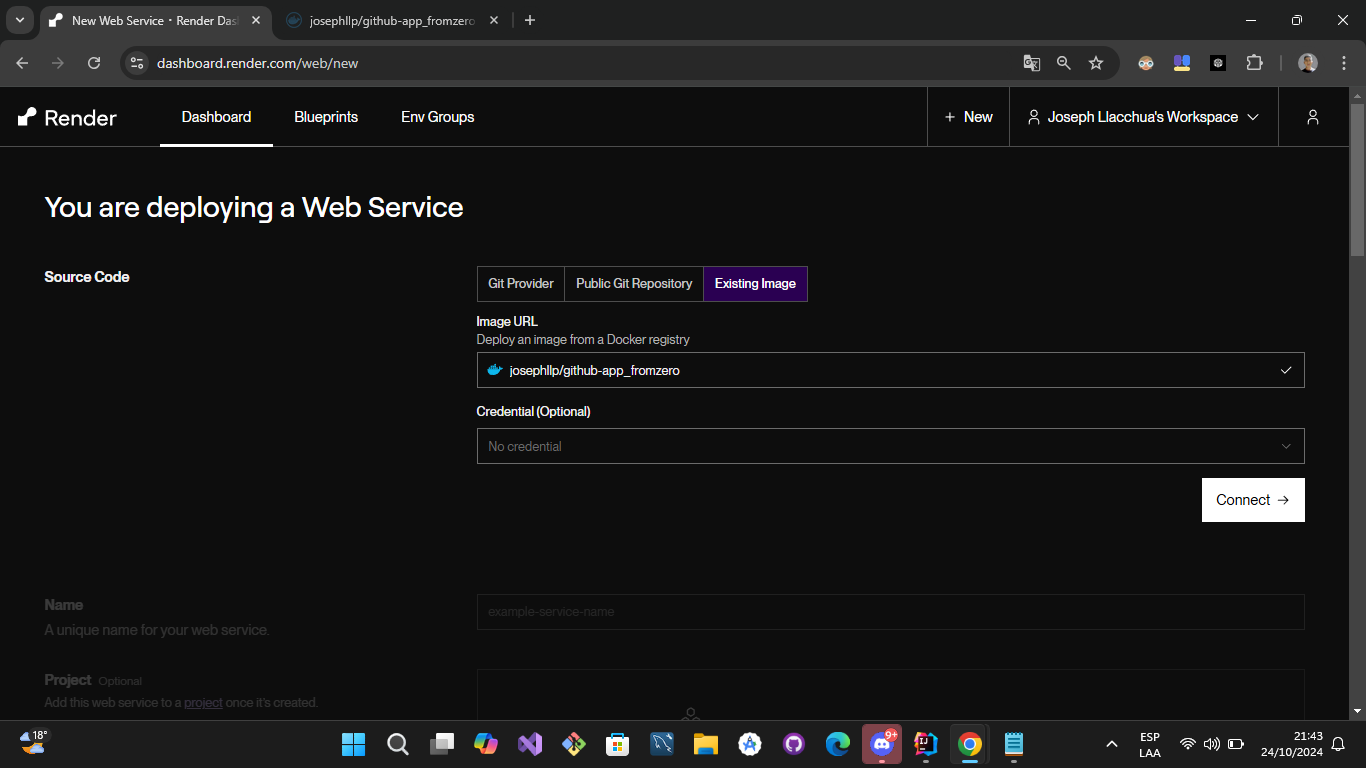Open Discord from the taskbar

coord(881,744)
